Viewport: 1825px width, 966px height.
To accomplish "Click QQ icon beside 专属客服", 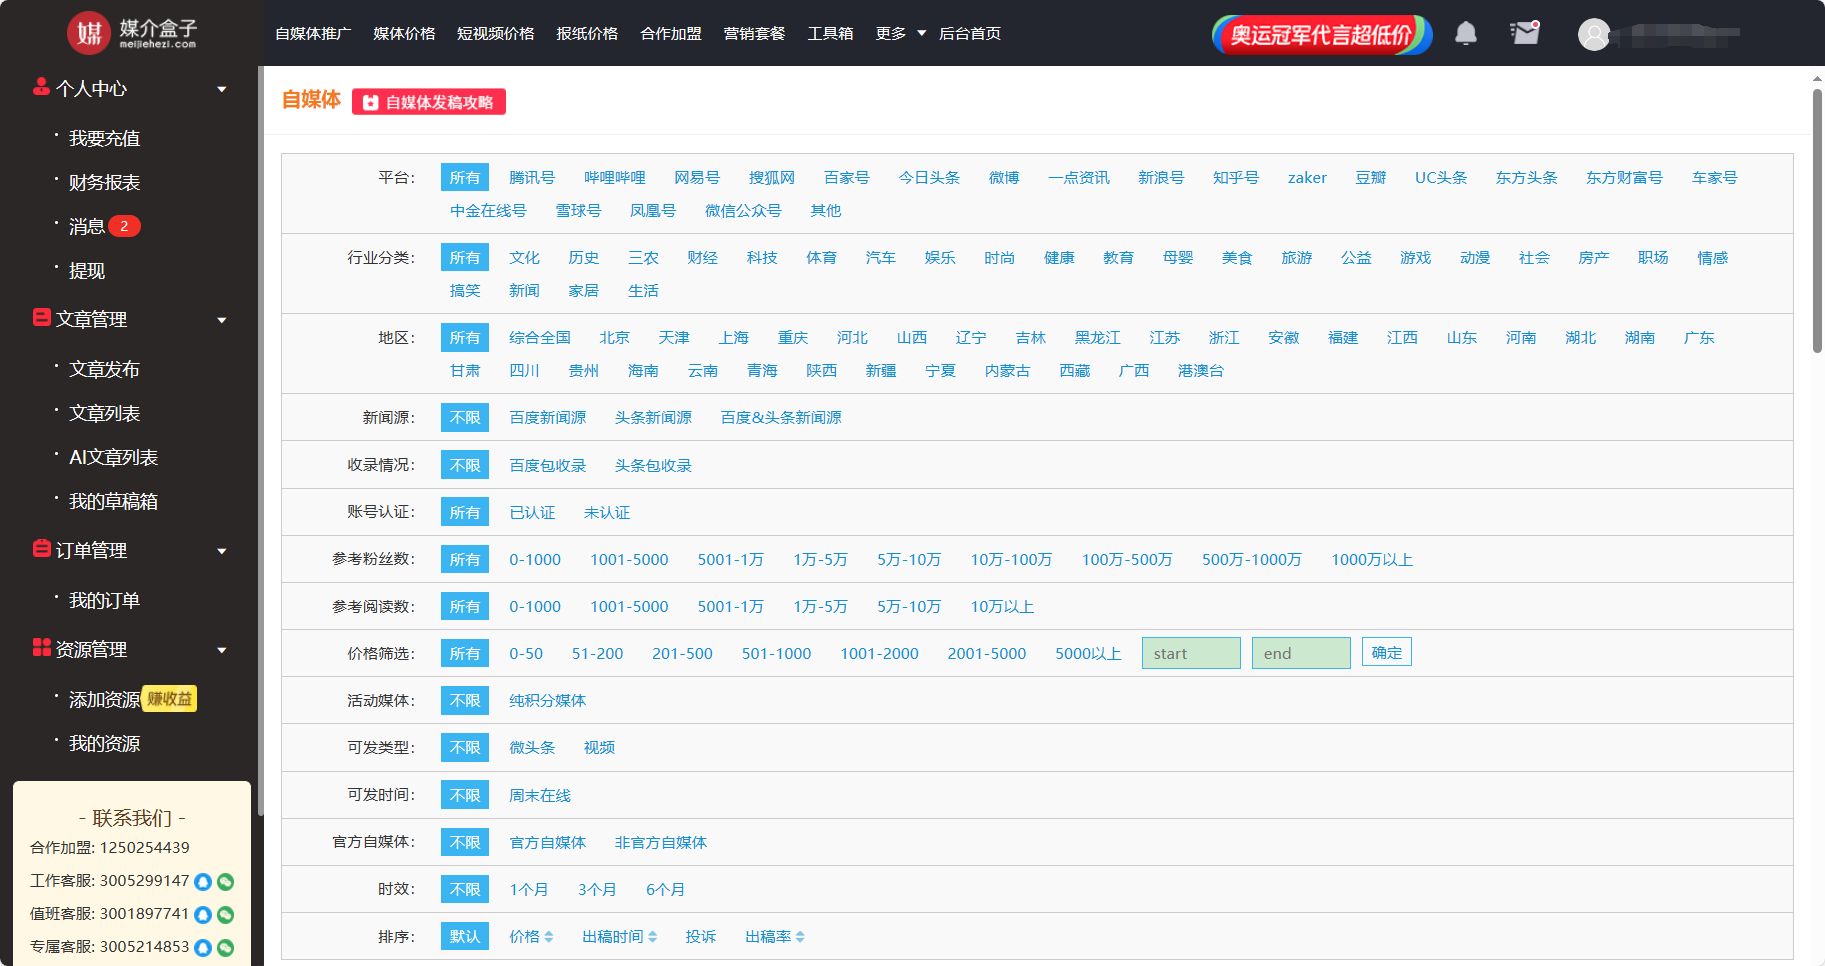I will tap(203, 947).
